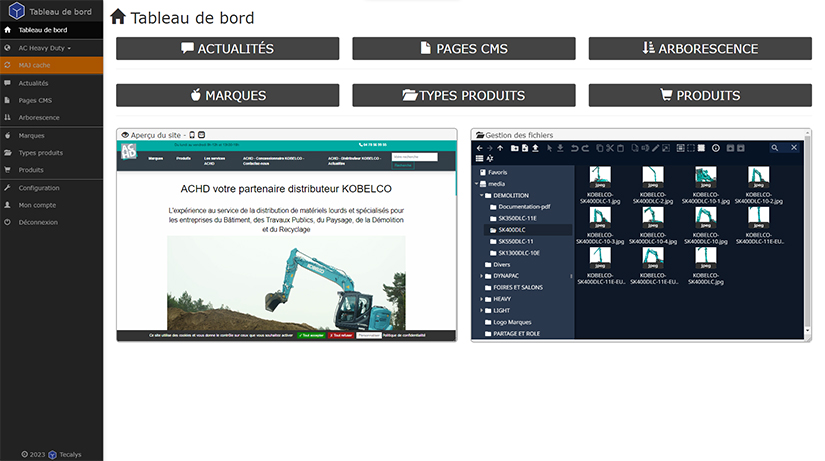The width and height of the screenshot is (825, 461).
Task: Collapse the DEMOLITION folder arrow
Action: (x=481, y=195)
